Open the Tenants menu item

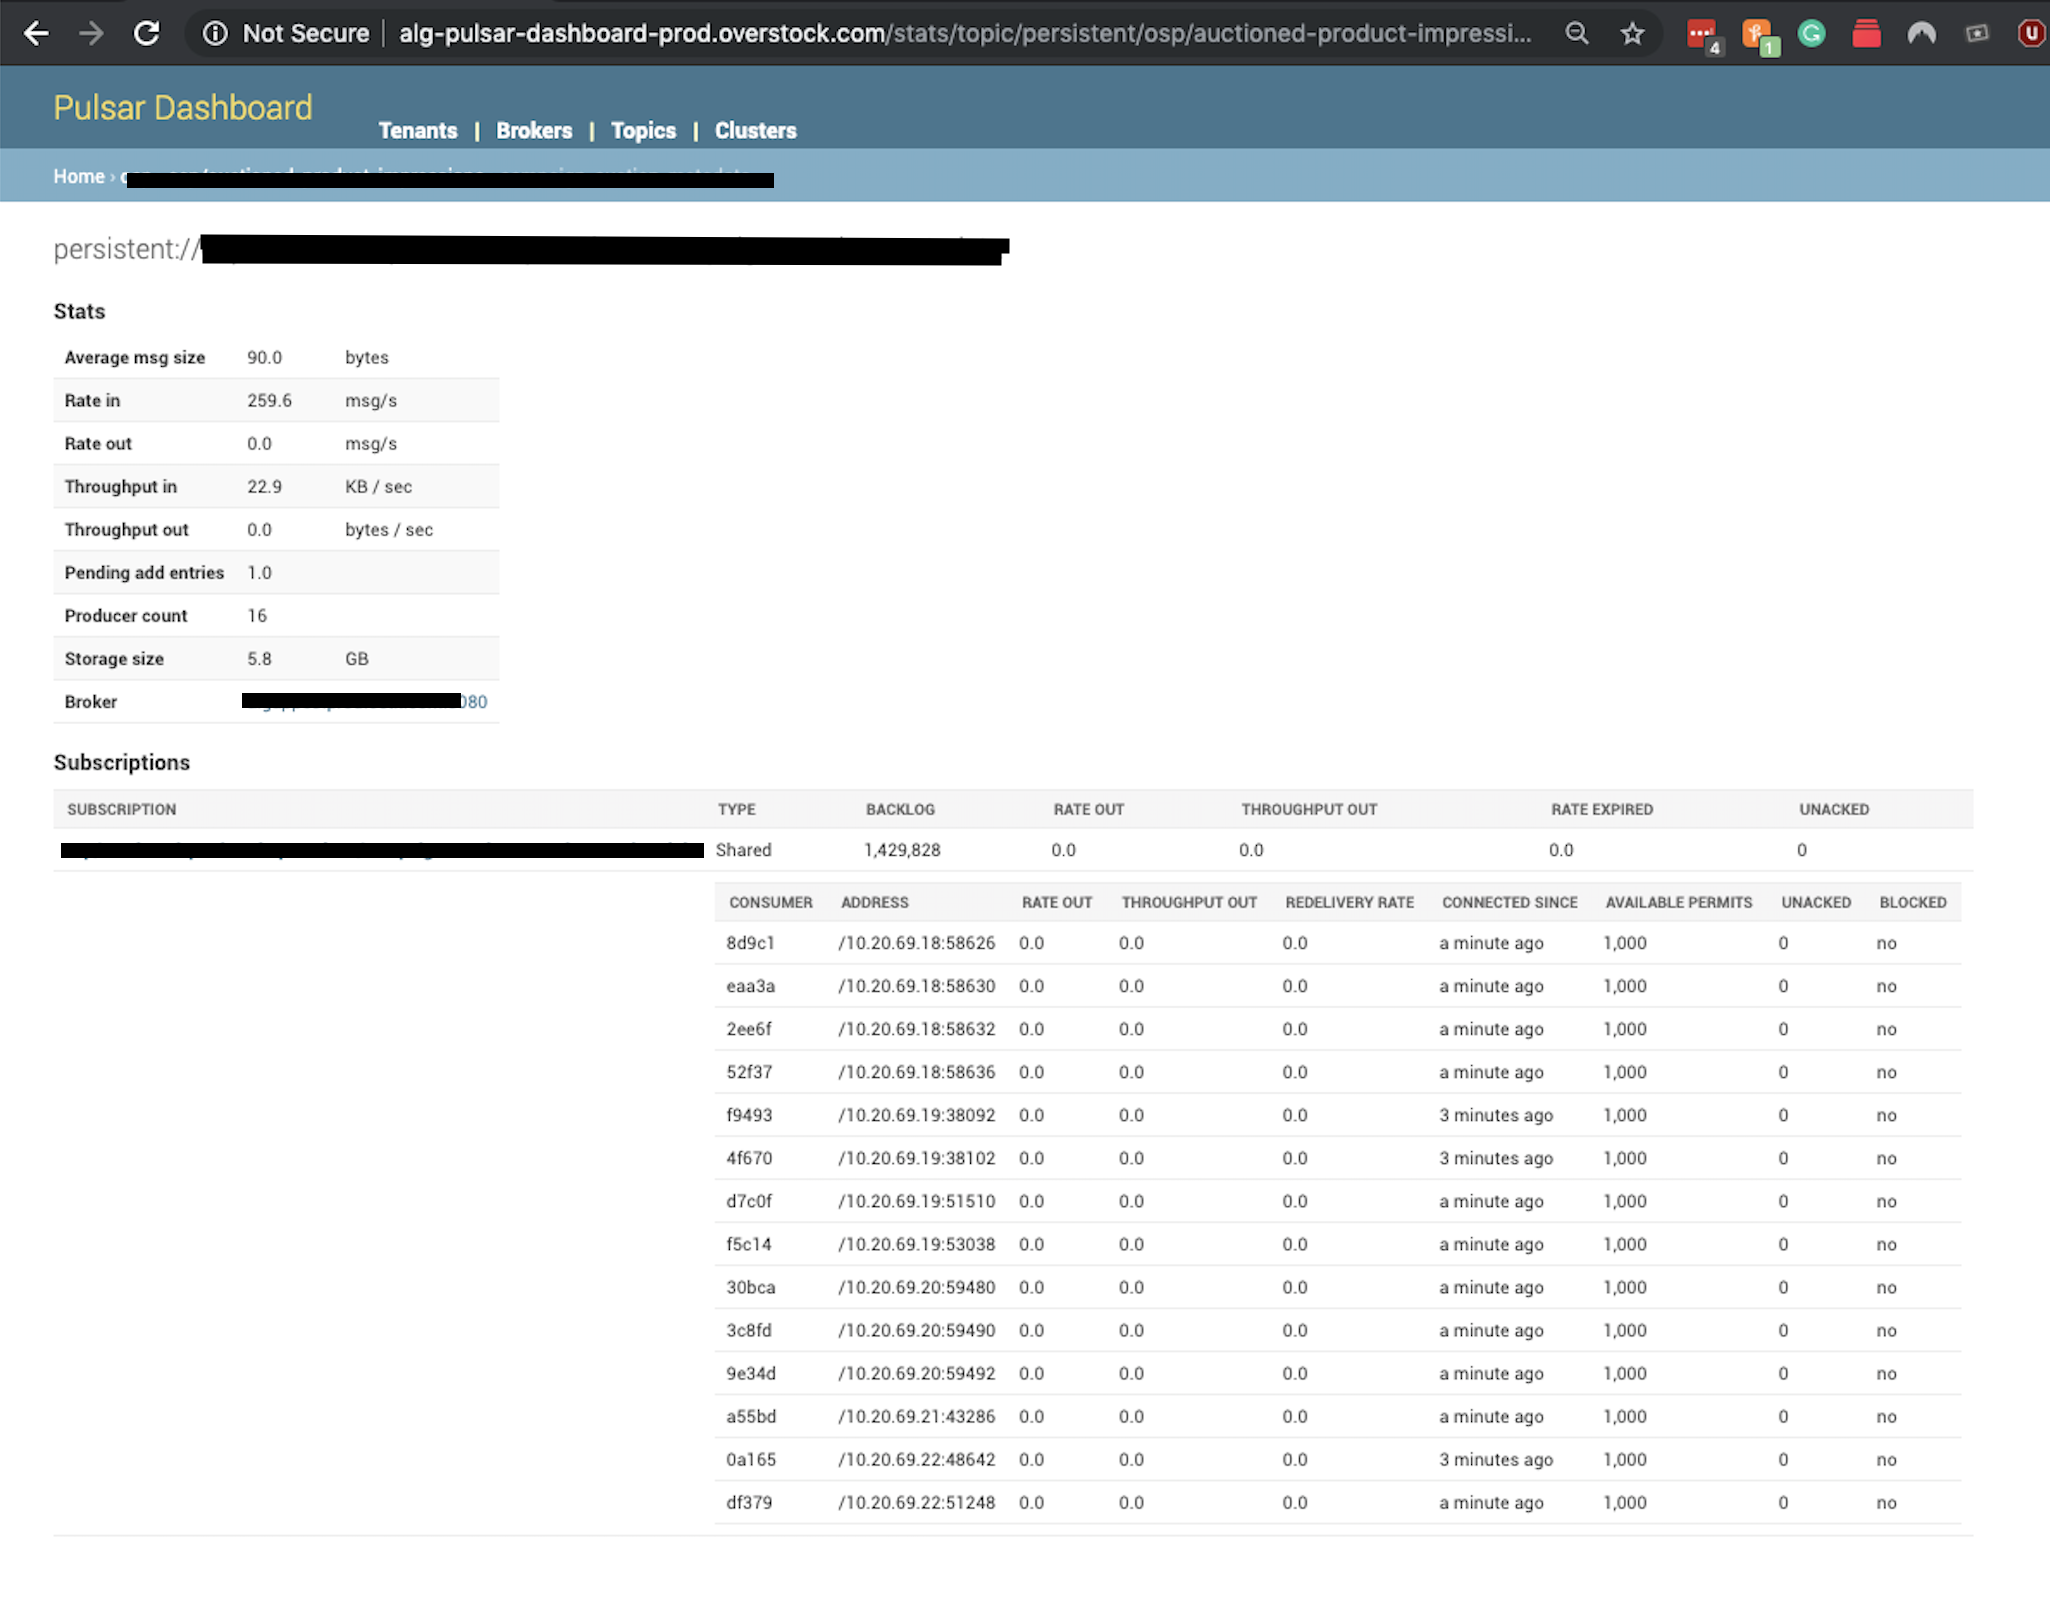[417, 131]
